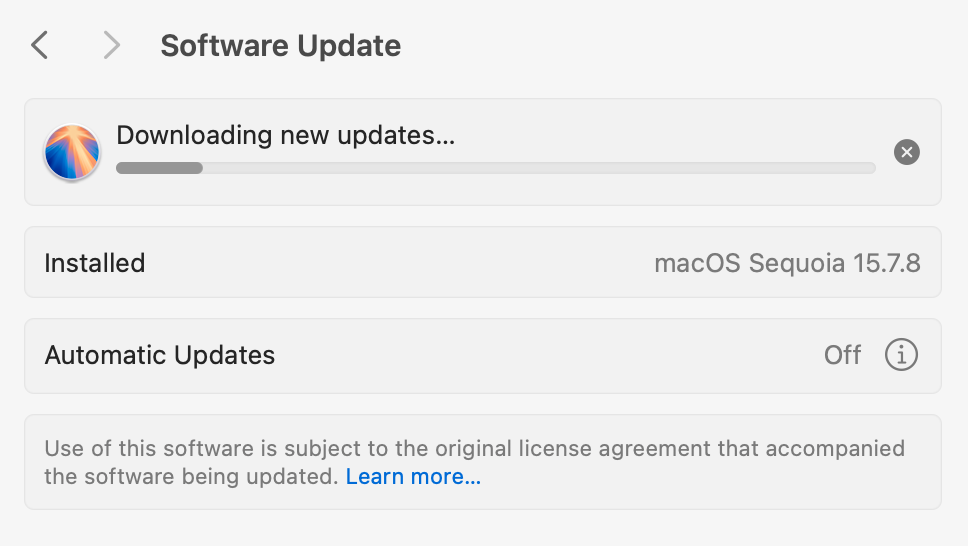Select the macOS Sequoia 15.7.8 version text

pos(787,263)
